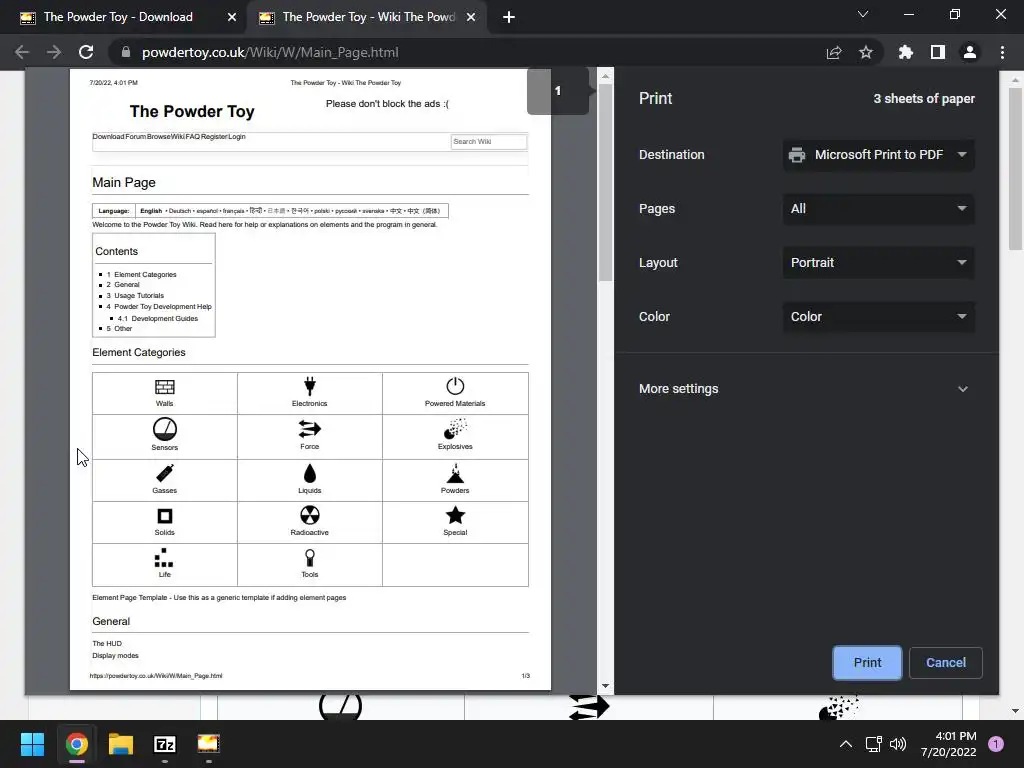The height and width of the screenshot is (768, 1024).
Task: Open network status icon in system tray
Action: pos(873,744)
